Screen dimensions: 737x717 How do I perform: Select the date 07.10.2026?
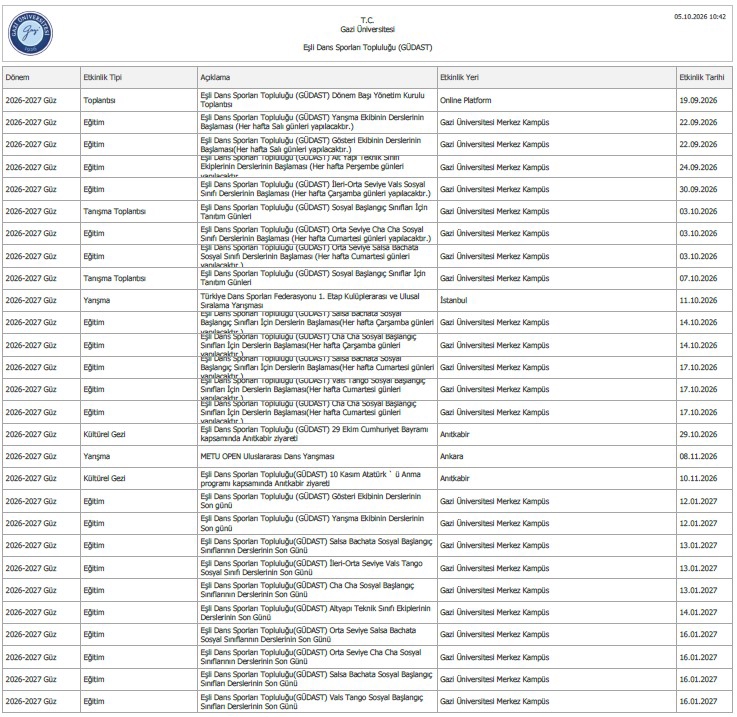click(x=698, y=278)
